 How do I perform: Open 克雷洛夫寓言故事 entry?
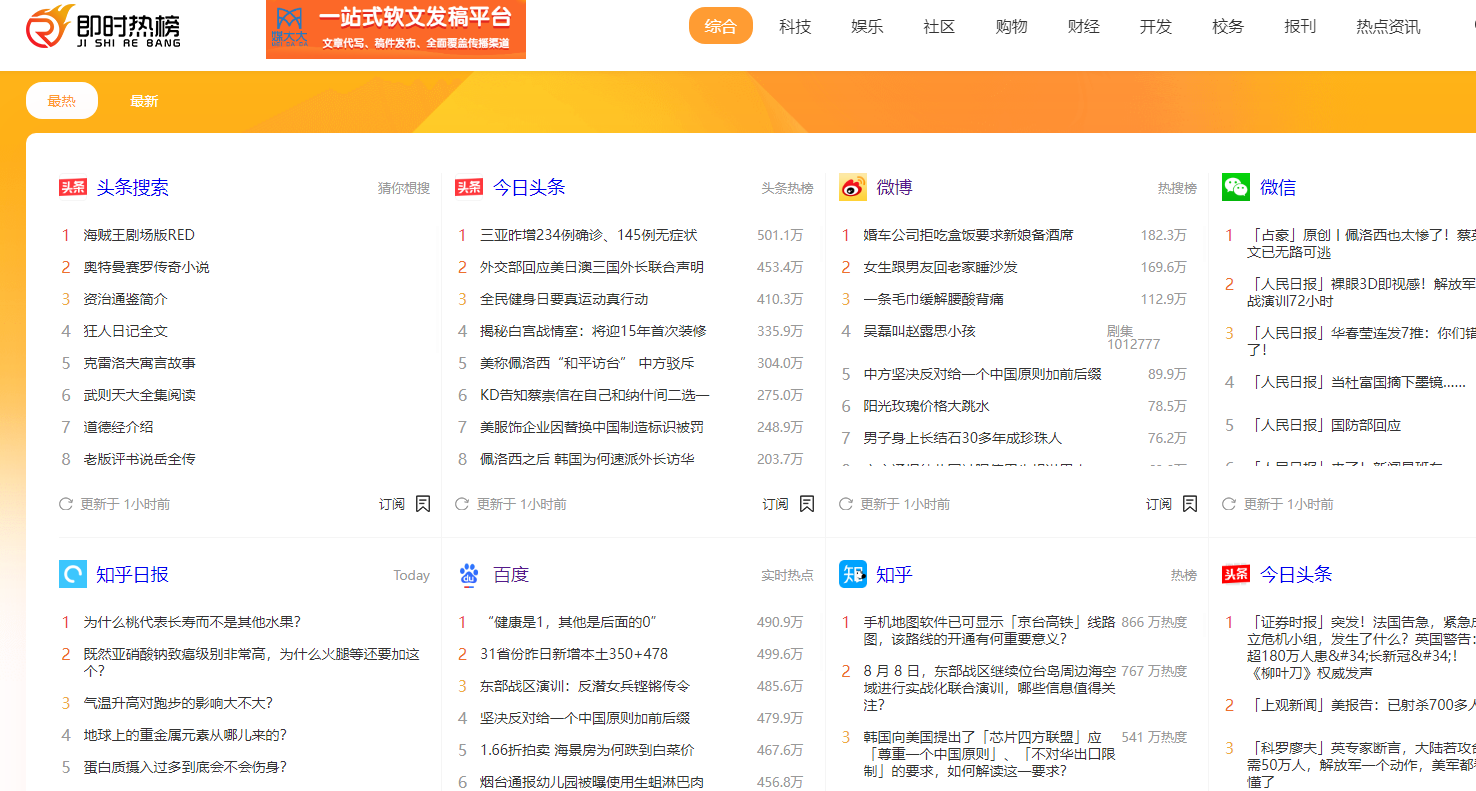(x=139, y=363)
